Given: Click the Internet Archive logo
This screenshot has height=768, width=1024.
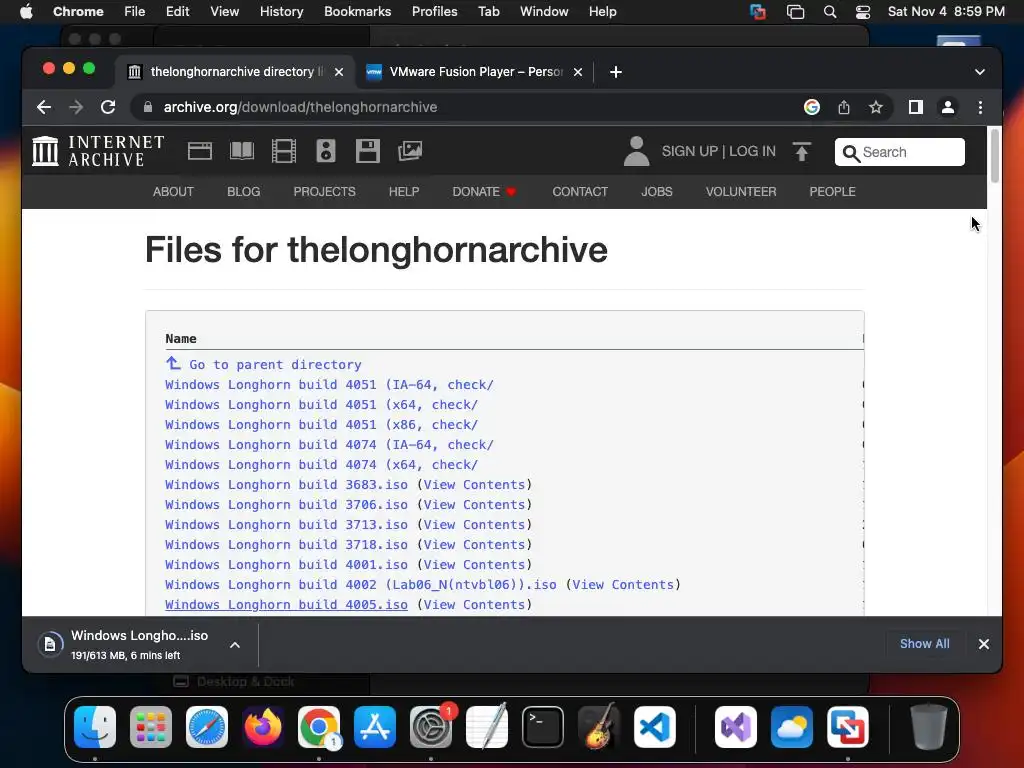Looking at the screenshot, I should point(98,151).
